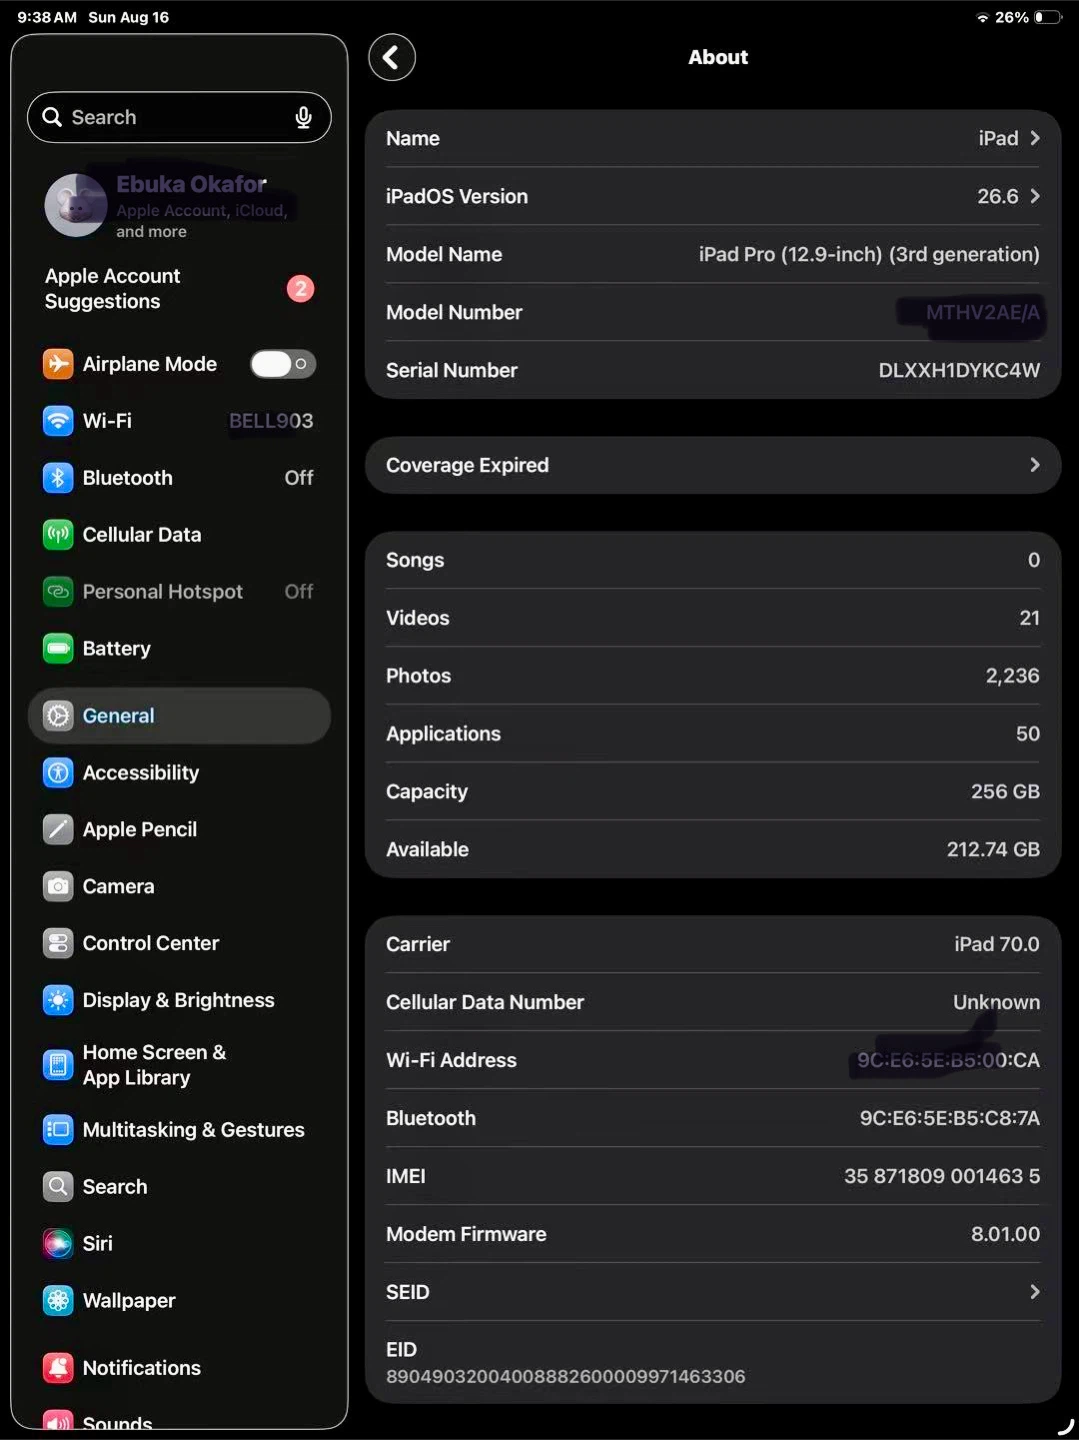Tap the Modem Firmware value 8.01.00
This screenshot has width=1079, height=1440.
(x=1005, y=1234)
